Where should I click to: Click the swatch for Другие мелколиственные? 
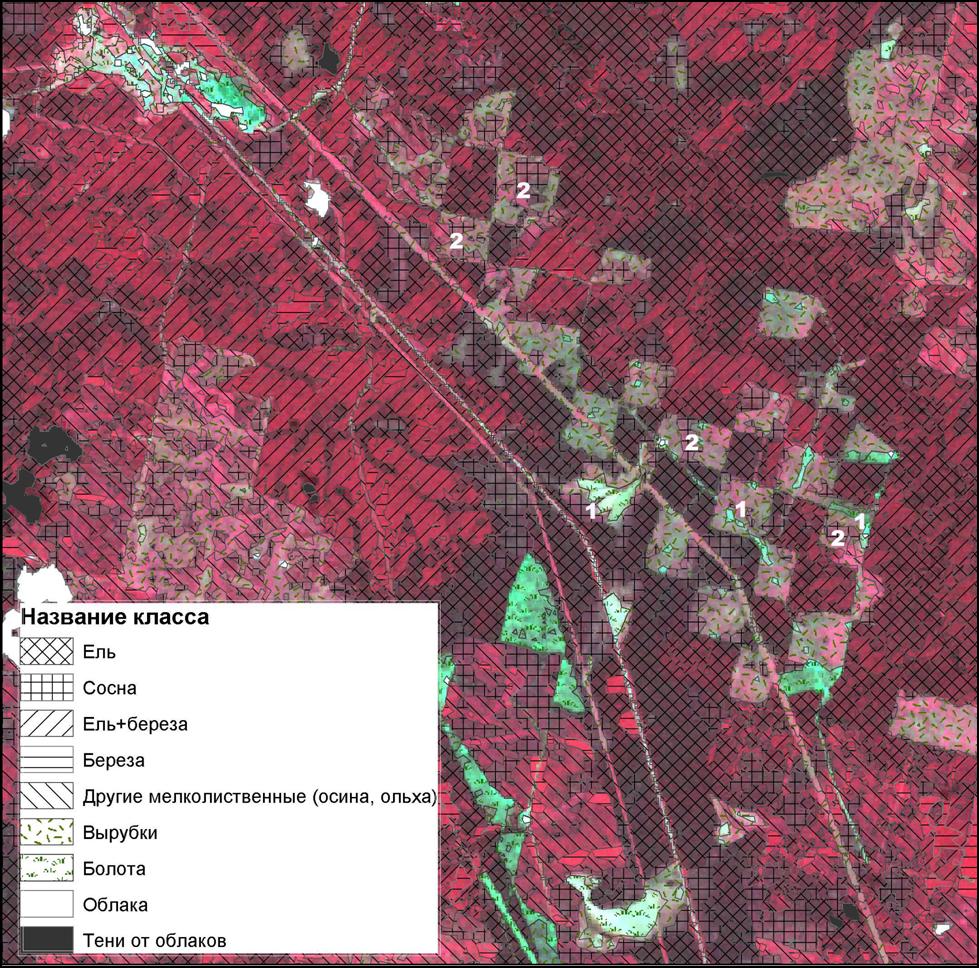pyautogui.click(x=47, y=796)
